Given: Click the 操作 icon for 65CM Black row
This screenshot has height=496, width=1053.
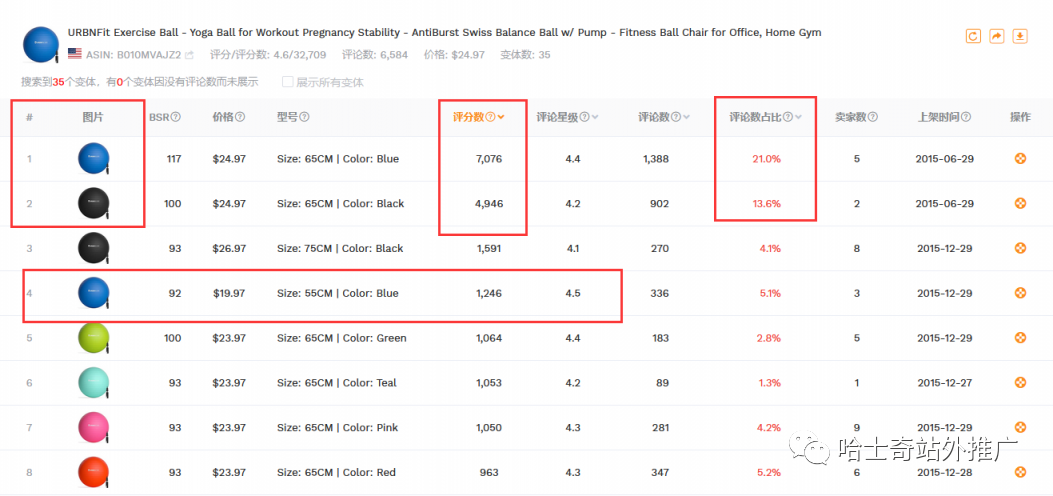Looking at the screenshot, I should [x=1020, y=203].
